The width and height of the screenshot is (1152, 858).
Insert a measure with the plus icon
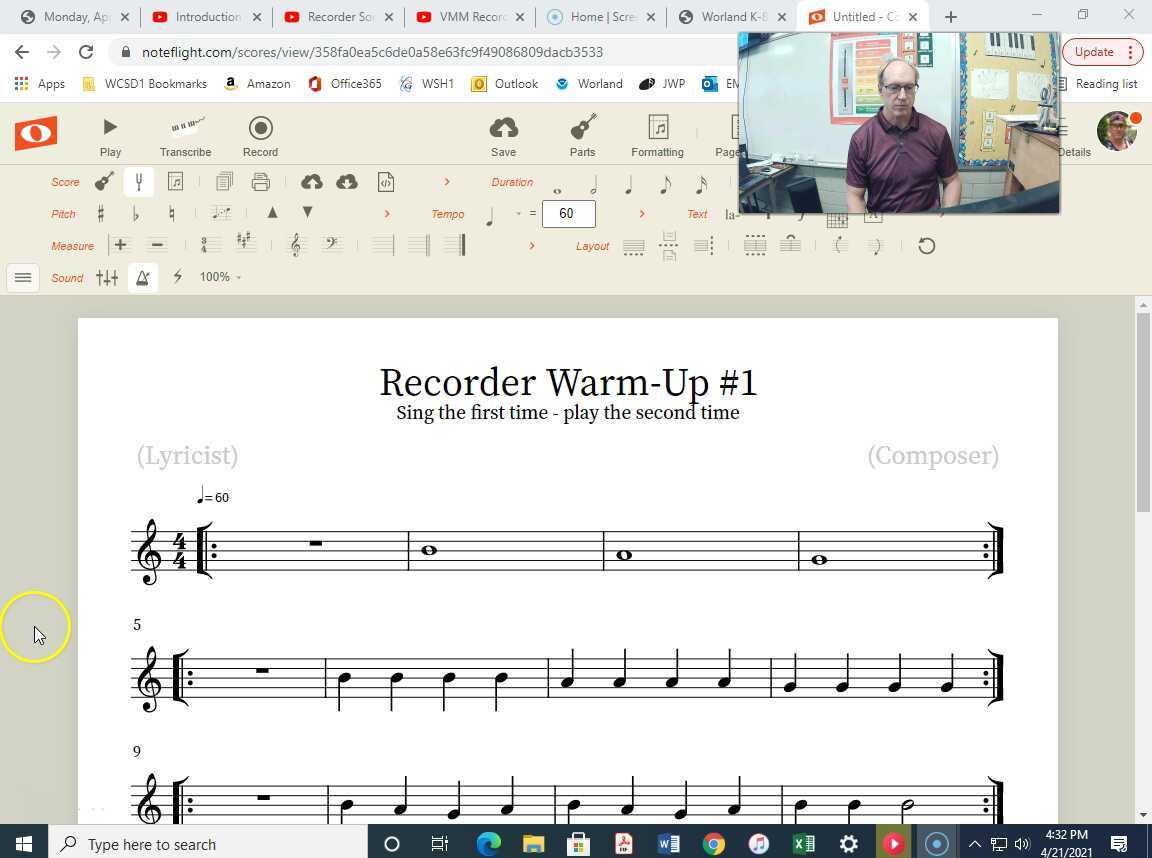(120, 245)
